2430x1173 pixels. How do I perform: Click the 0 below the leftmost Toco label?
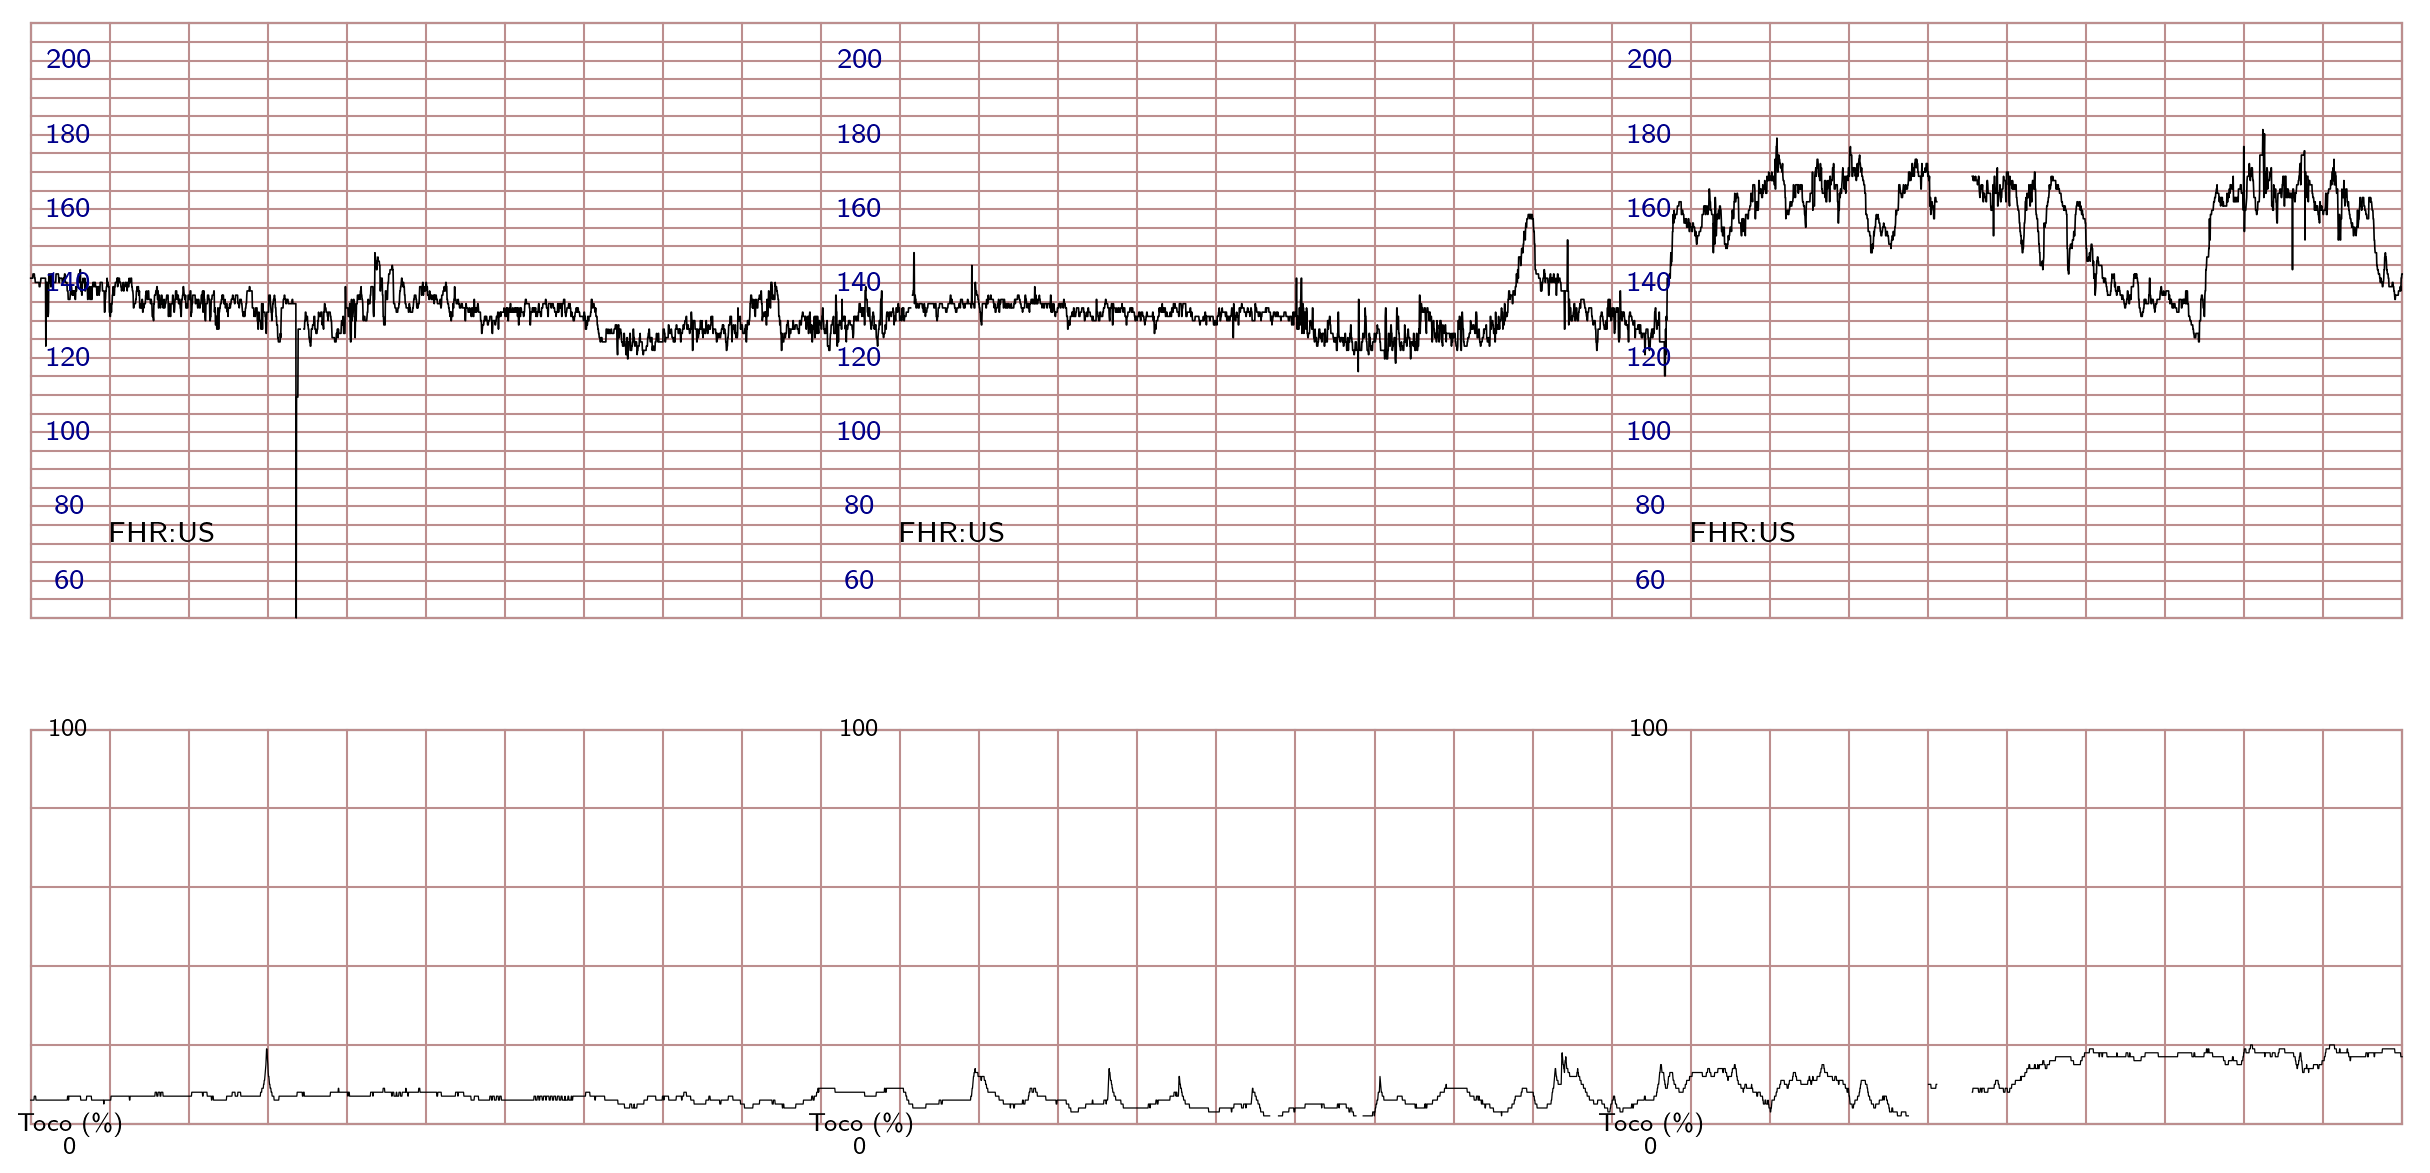69,1147
